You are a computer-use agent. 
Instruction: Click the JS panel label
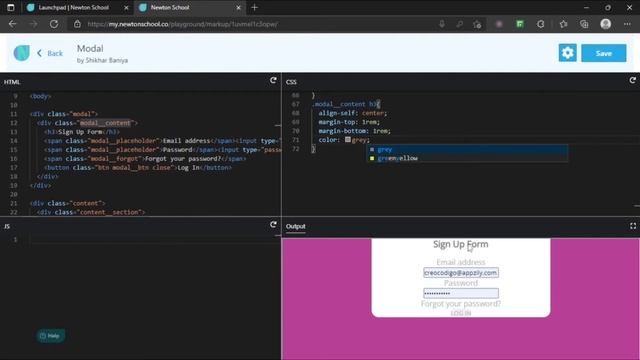click(x=7, y=226)
